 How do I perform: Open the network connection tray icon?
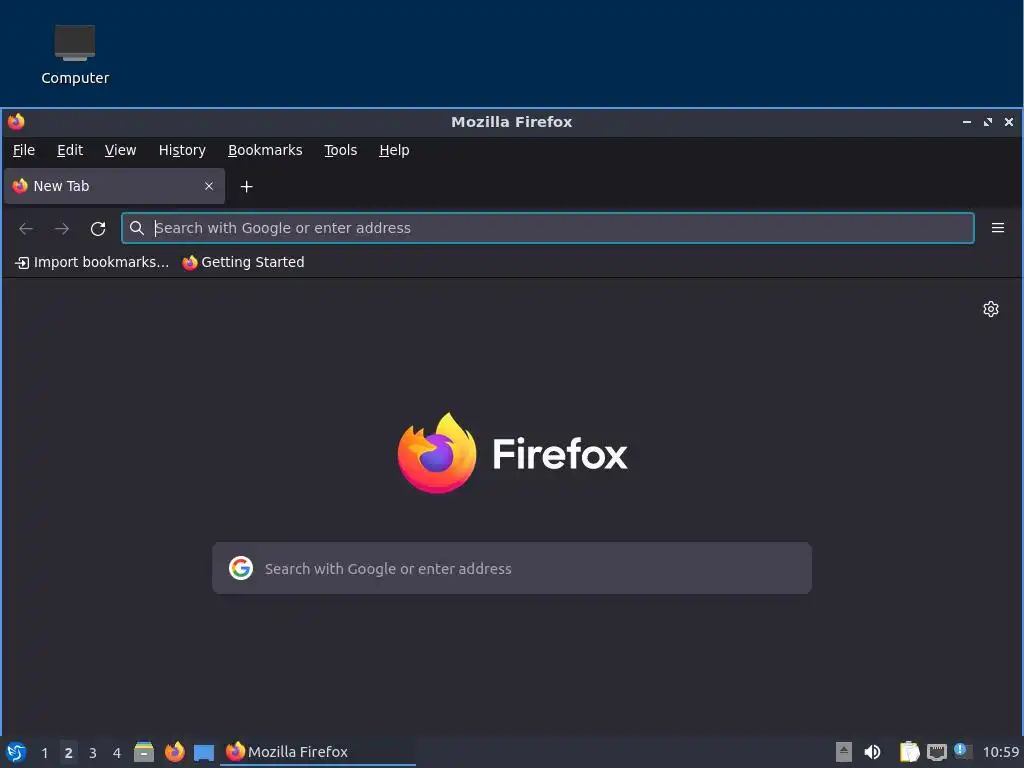point(936,752)
